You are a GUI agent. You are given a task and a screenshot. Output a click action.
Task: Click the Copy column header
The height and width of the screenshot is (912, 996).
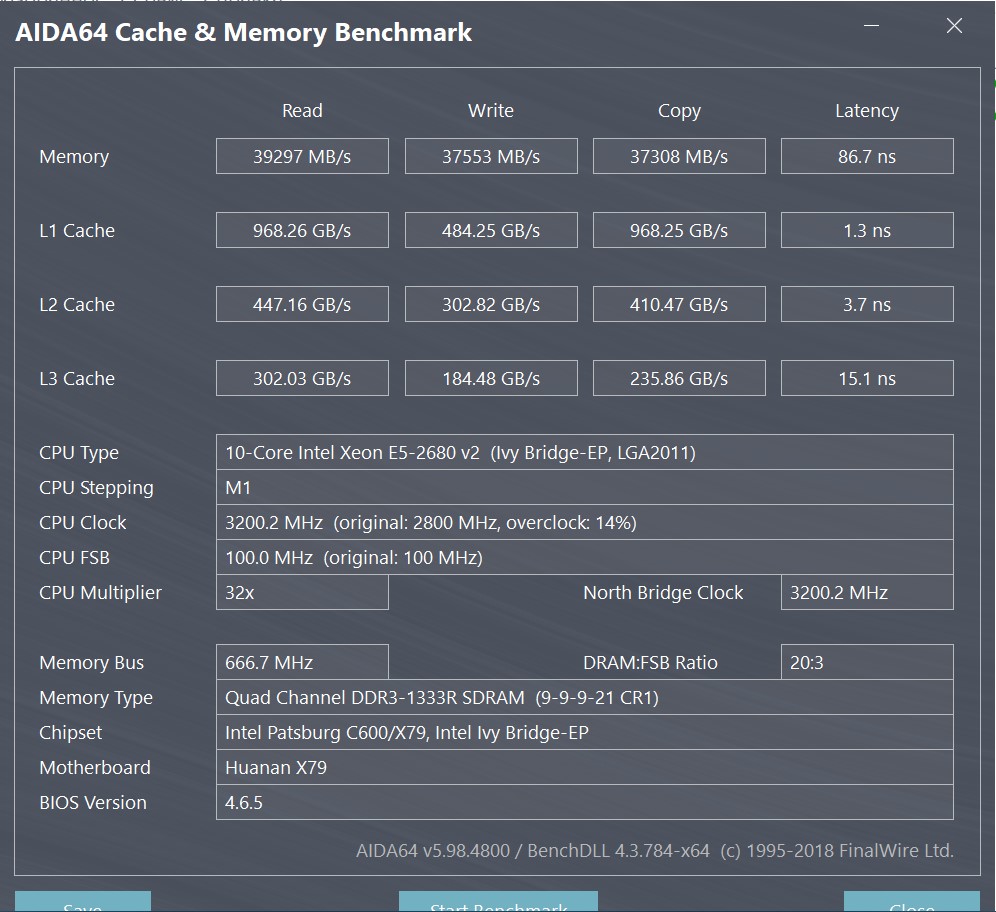679,111
